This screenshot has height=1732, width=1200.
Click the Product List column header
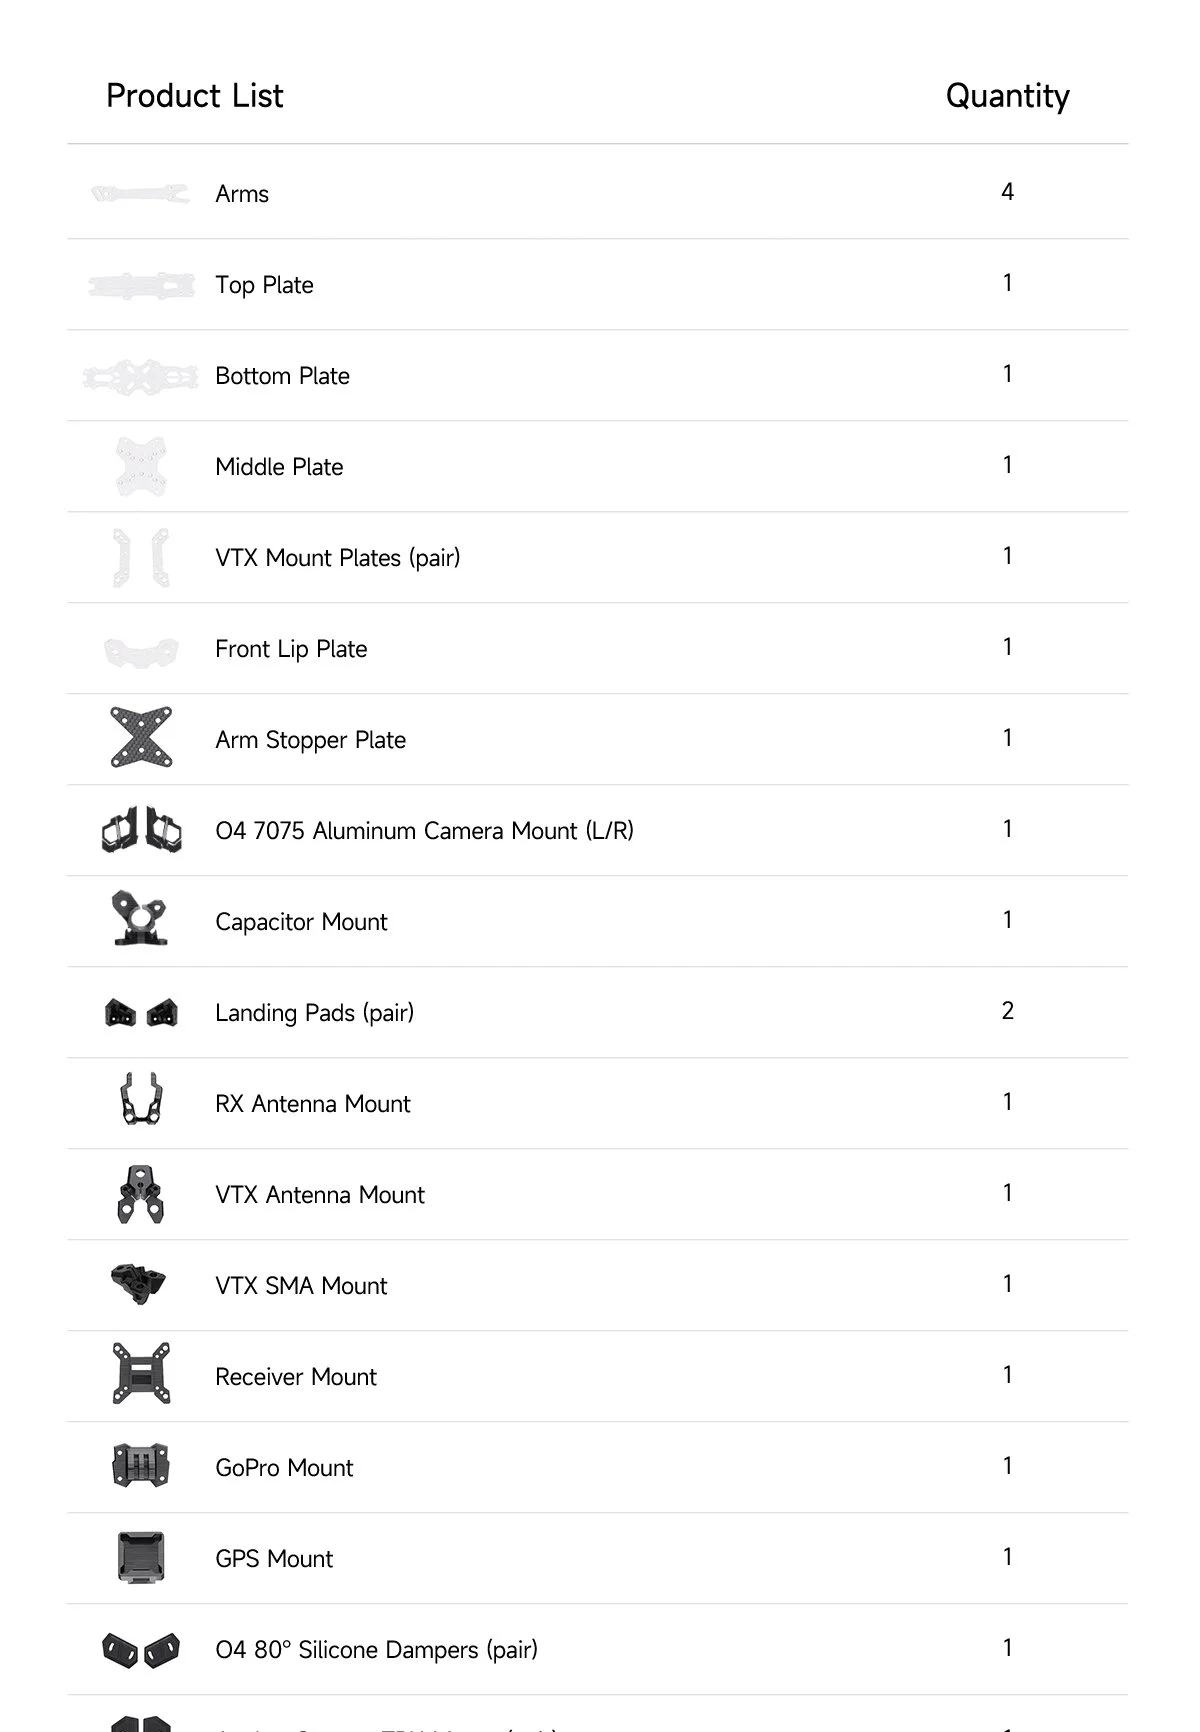click(x=195, y=96)
